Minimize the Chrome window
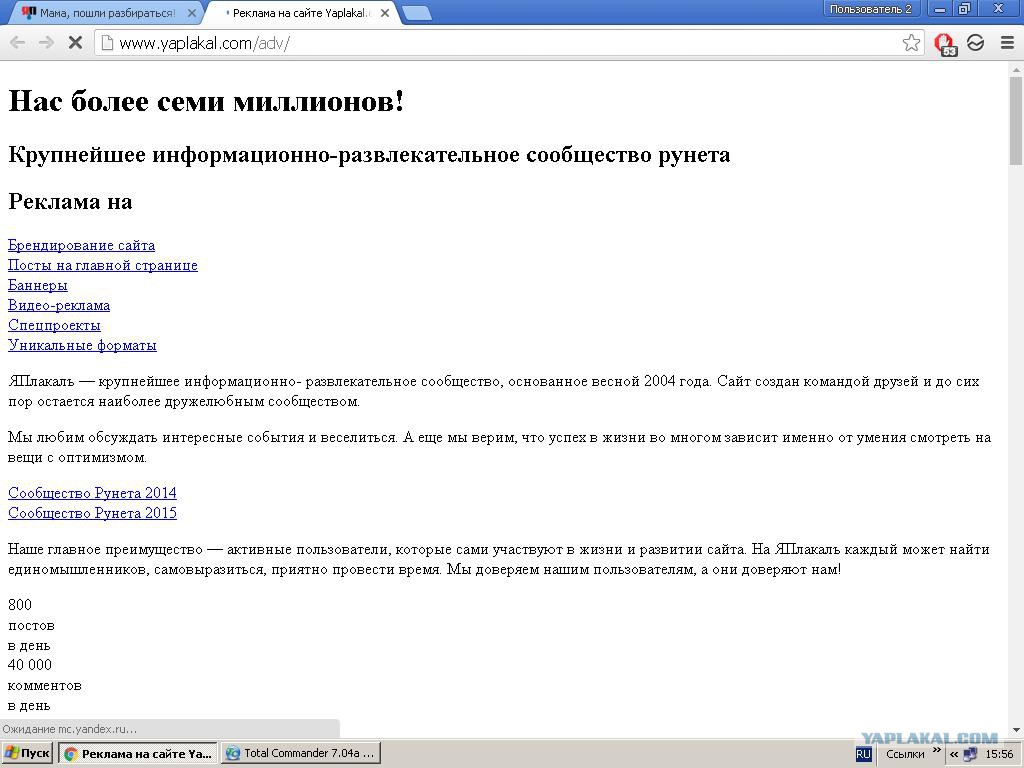The height and width of the screenshot is (768, 1024). 940,9
